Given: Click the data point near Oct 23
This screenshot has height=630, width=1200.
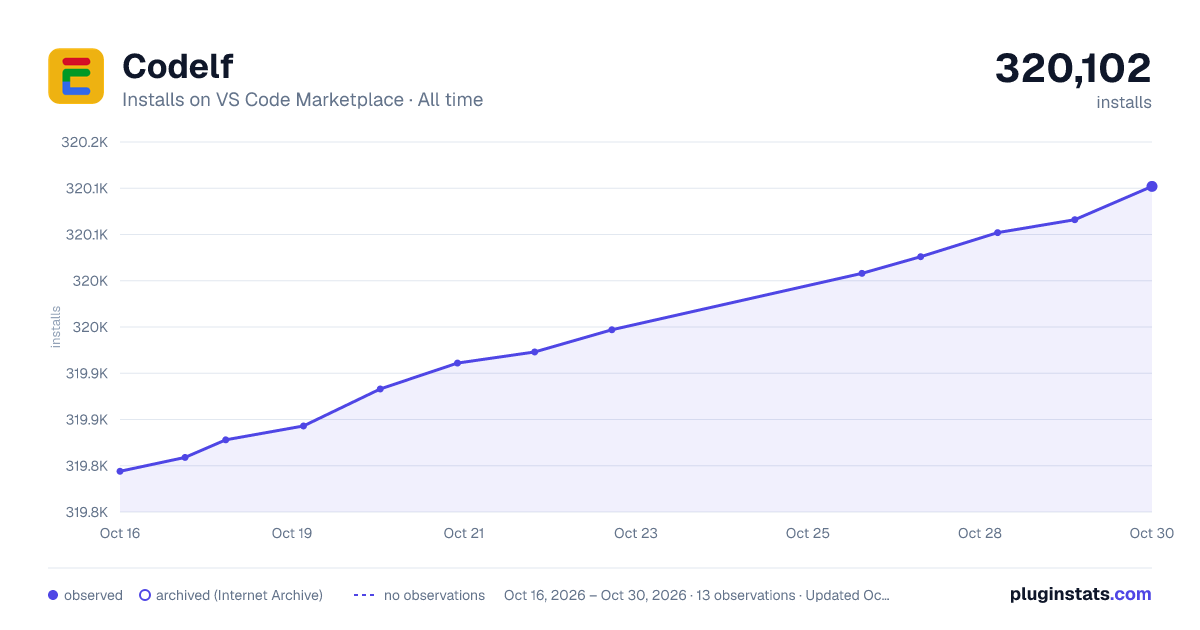Looking at the screenshot, I should click(612, 329).
